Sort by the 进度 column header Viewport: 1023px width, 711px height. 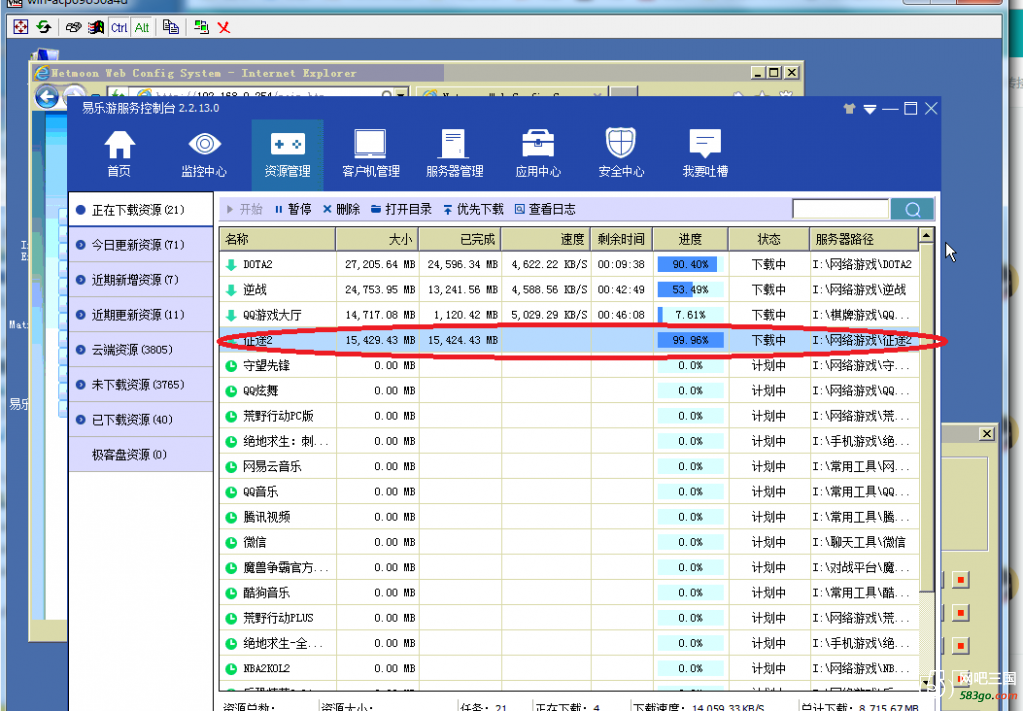[690, 239]
